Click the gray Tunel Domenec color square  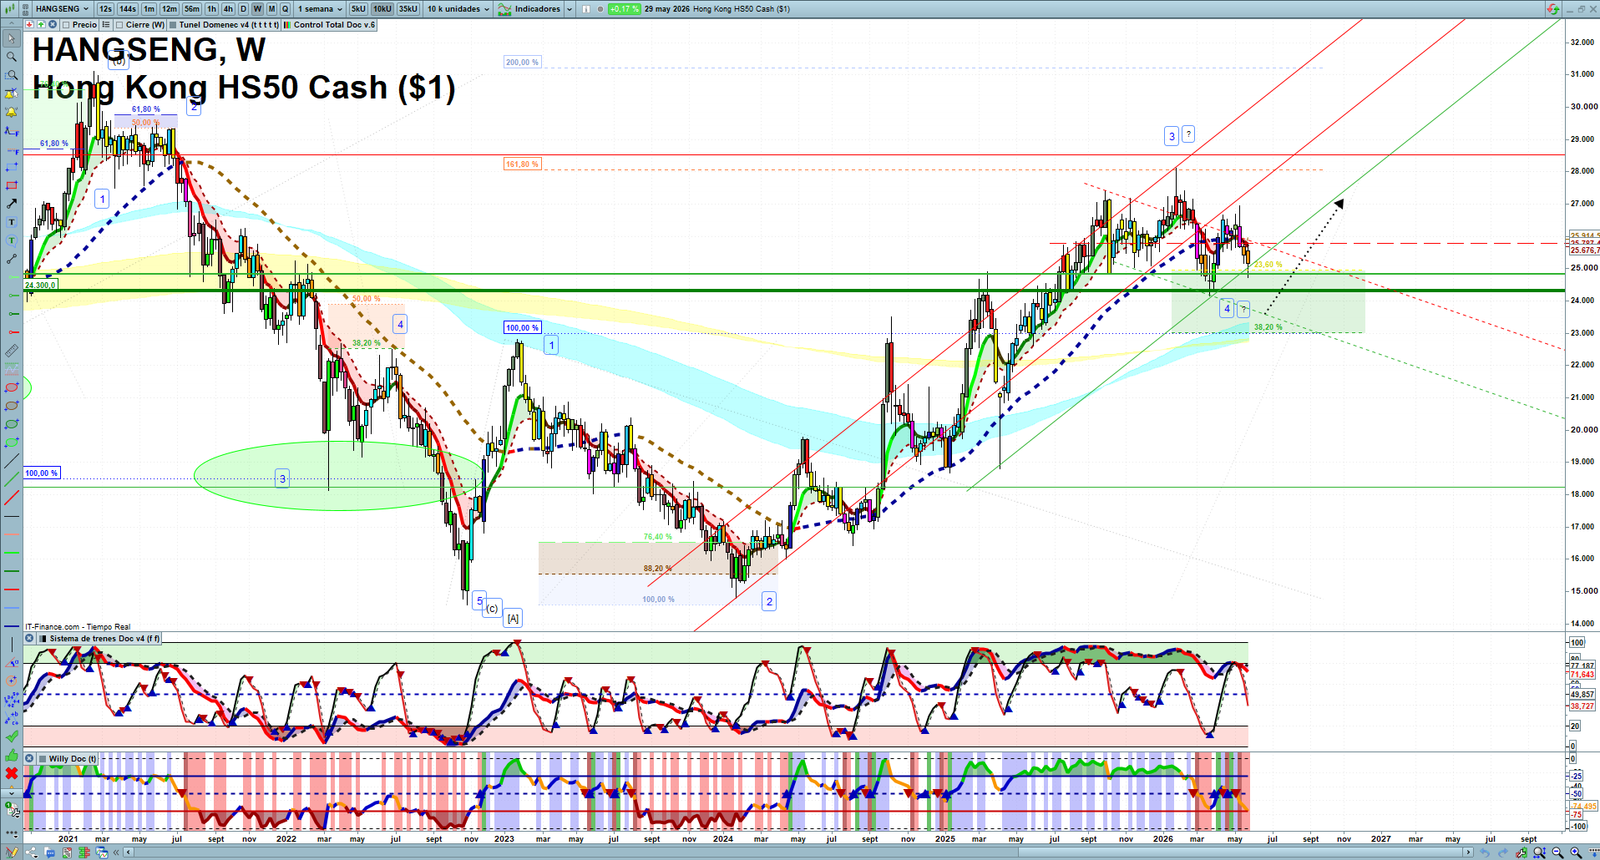coord(173,24)
